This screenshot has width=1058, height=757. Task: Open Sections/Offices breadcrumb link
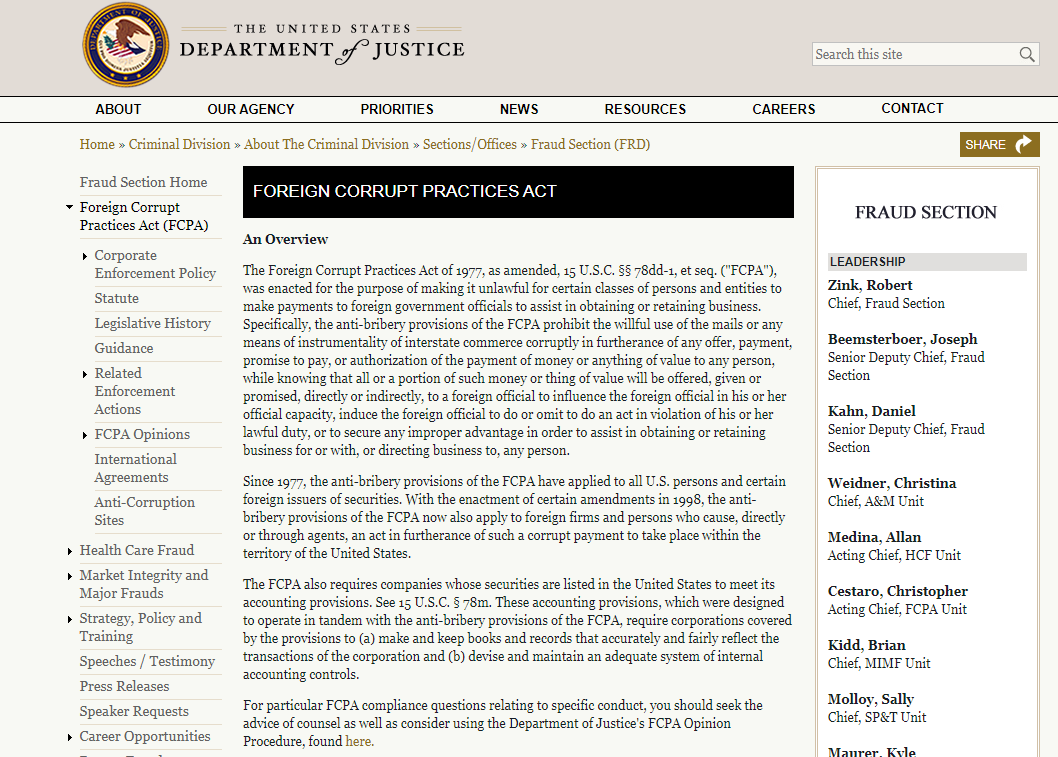point(470,144)
